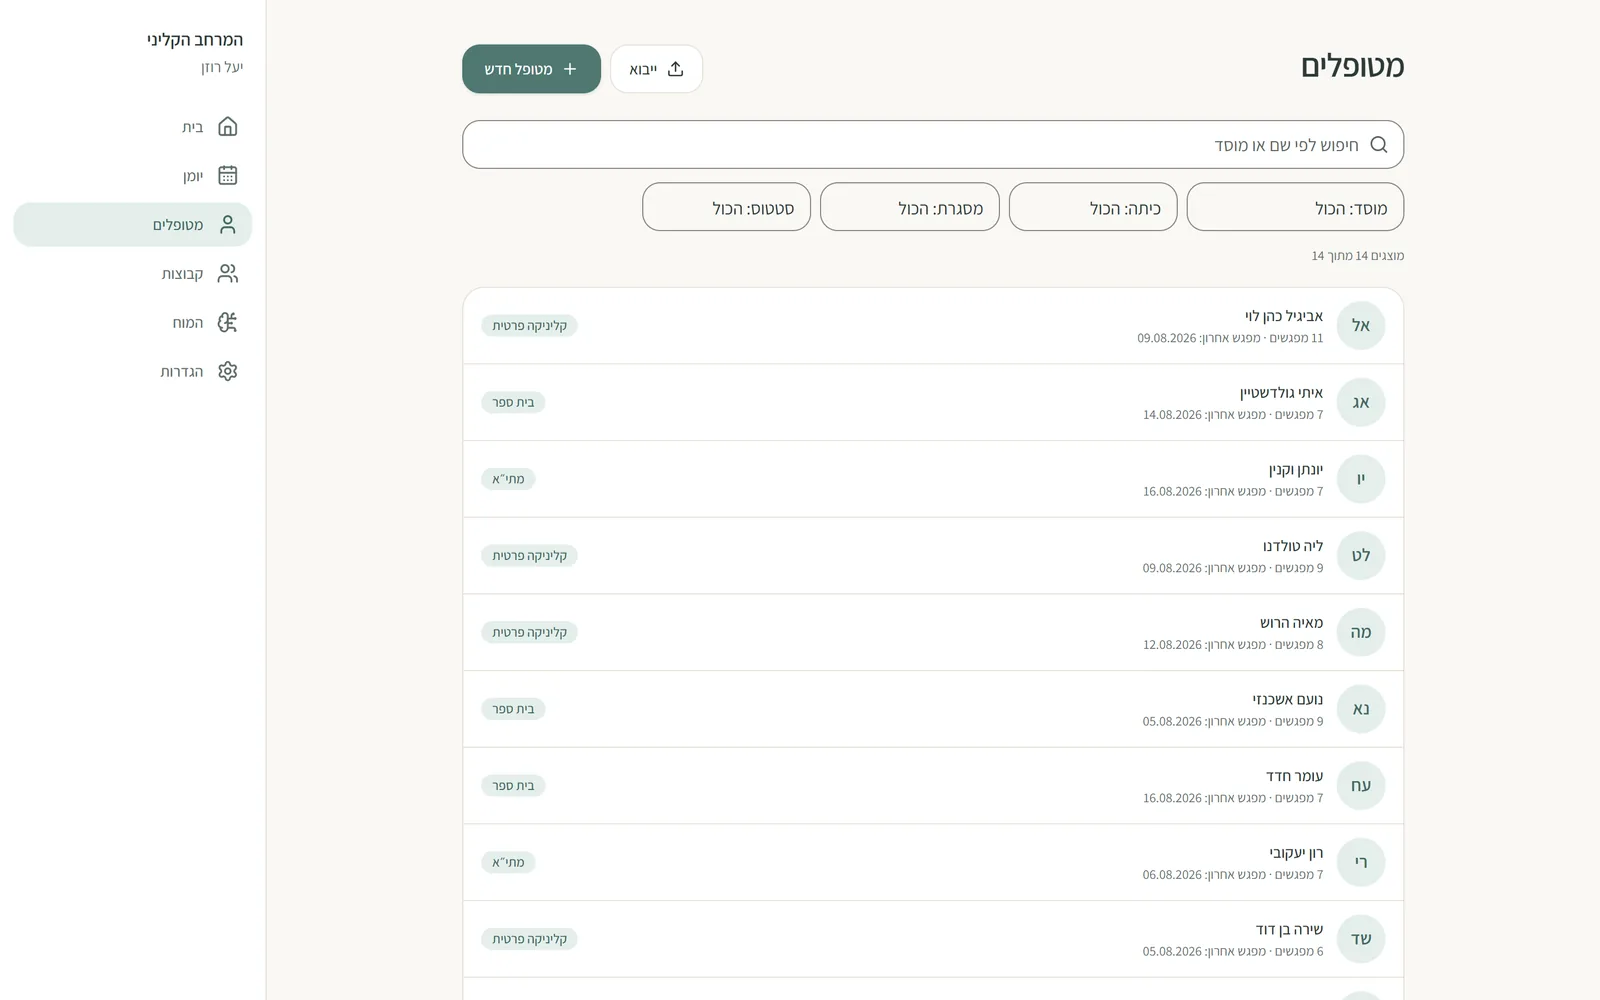Open the מסגרת: הכול filter dropdown
The width and height of the screenshot is (1600, 1000).
(910, 207)
